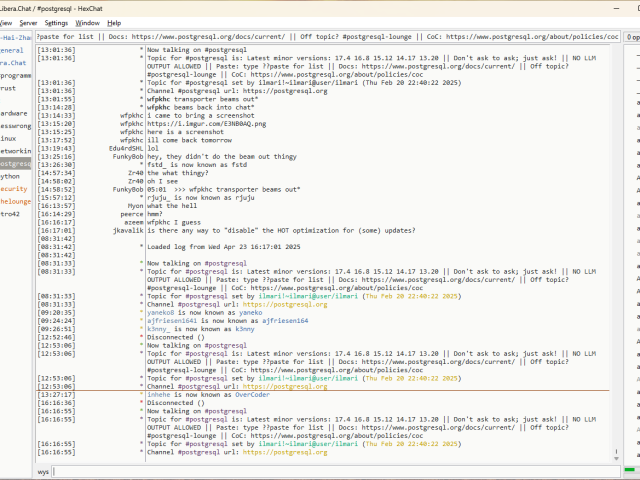
Task: Select the Libera.Chat network in channel tree
Action: pyautogui.click(x=12, y=62)
